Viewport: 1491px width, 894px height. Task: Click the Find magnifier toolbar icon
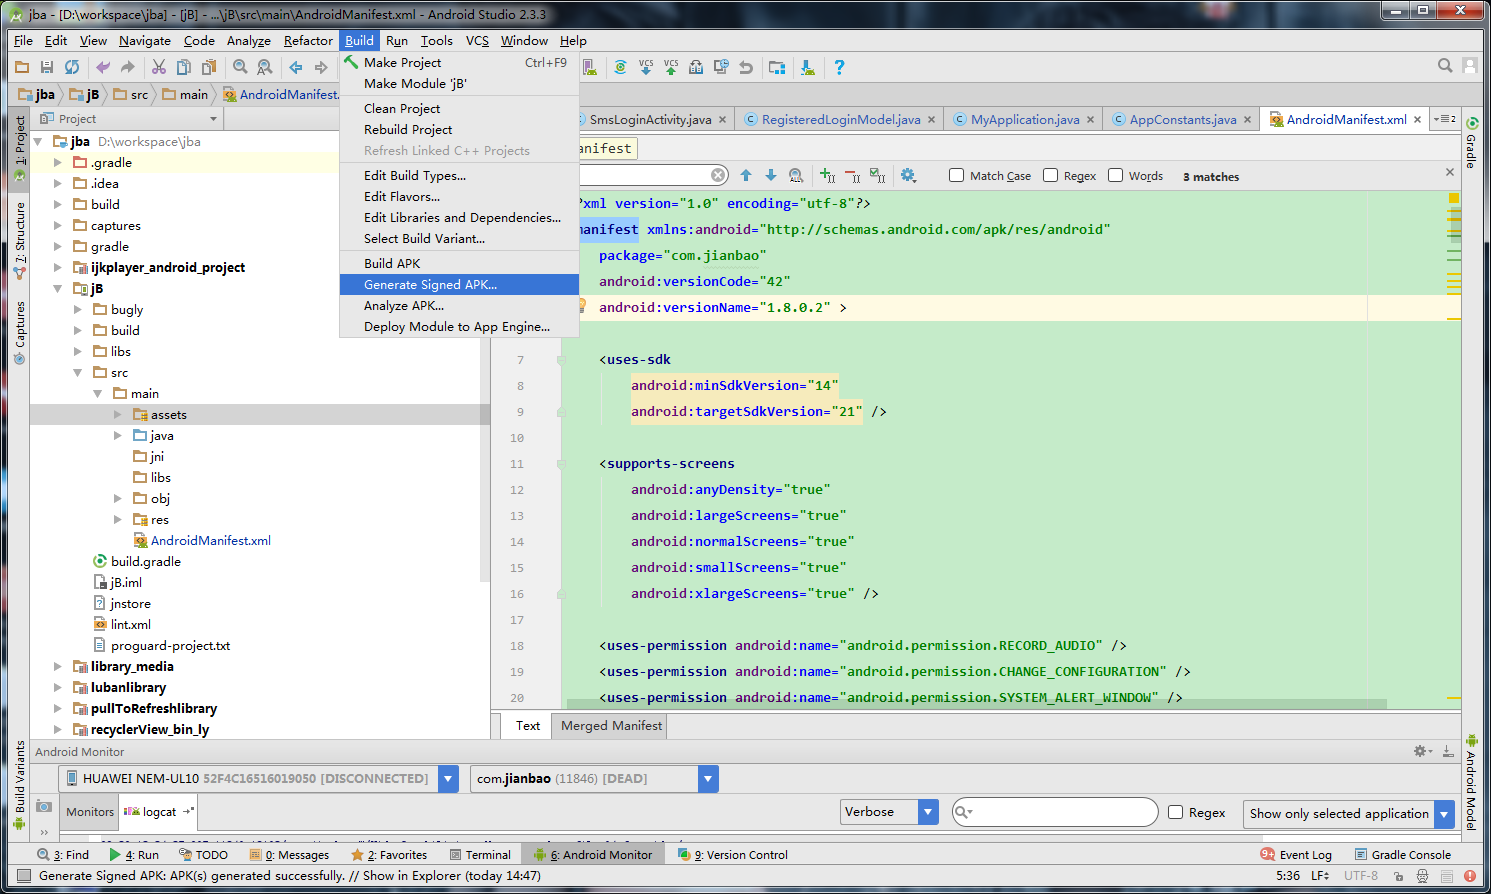240,67
